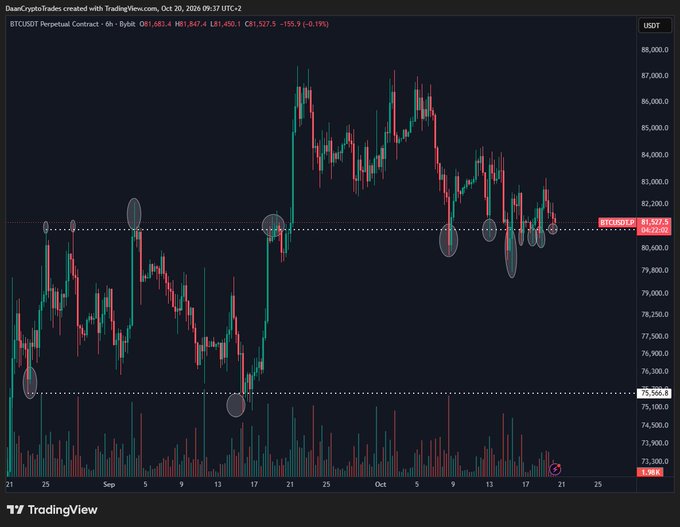Click the purple lightning bolt icon
Screen dimensions: 680x527
click(x=555, y=469)
